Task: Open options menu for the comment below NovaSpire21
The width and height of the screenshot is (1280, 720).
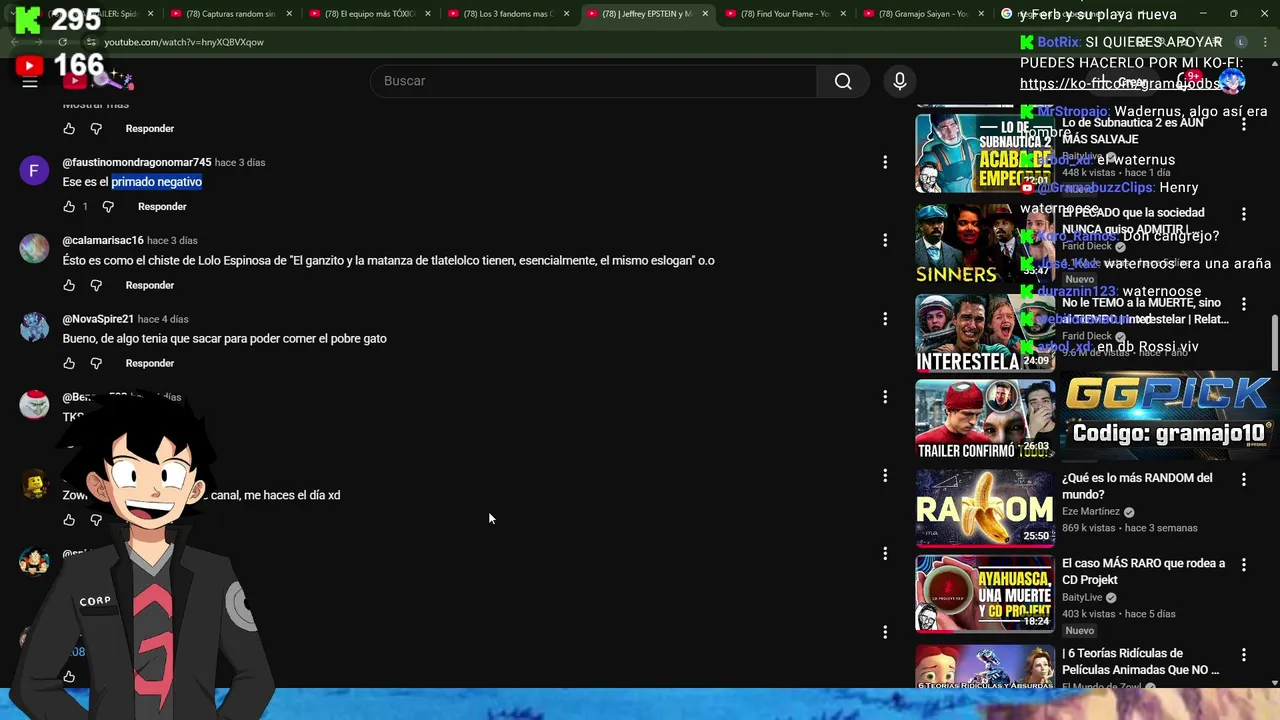Action: [x=885, y=397]
